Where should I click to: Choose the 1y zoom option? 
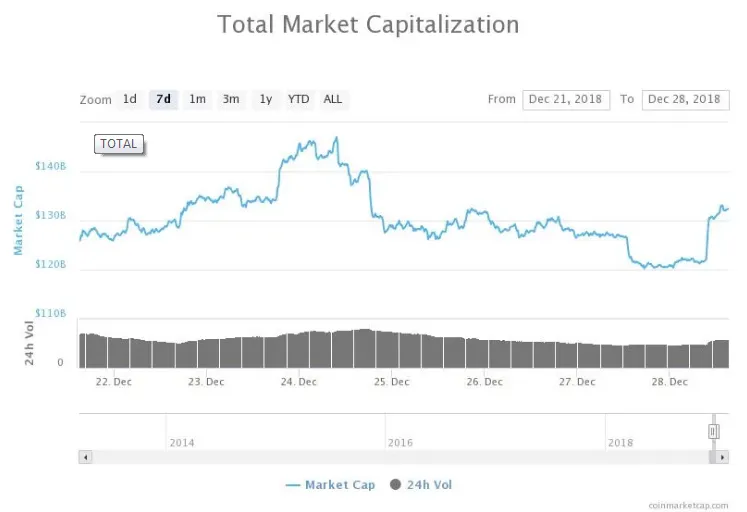pyautogui.click(x=265, y=99)
